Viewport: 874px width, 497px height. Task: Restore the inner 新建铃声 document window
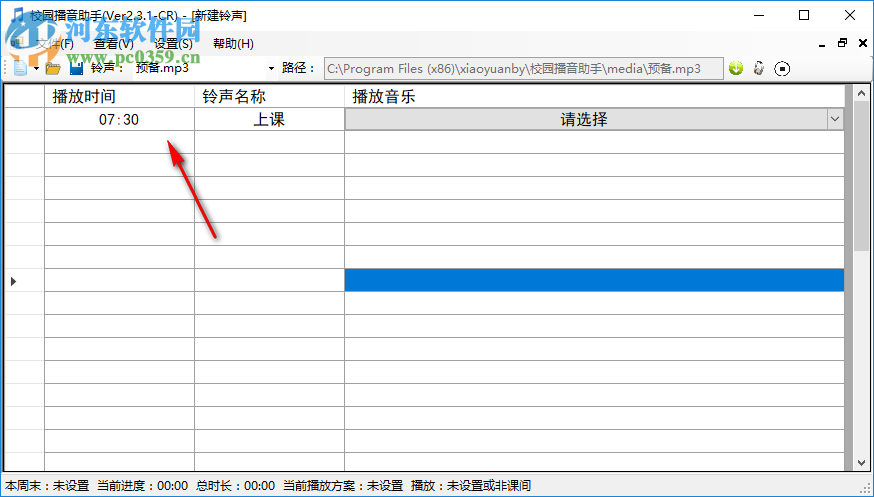coord(842,43)
